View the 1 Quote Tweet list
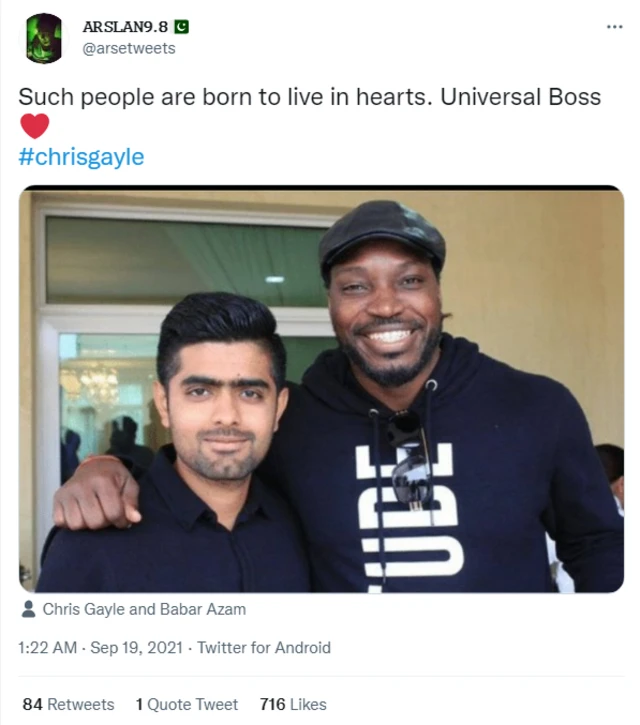 pyautogui.click(x=186, y=704)
